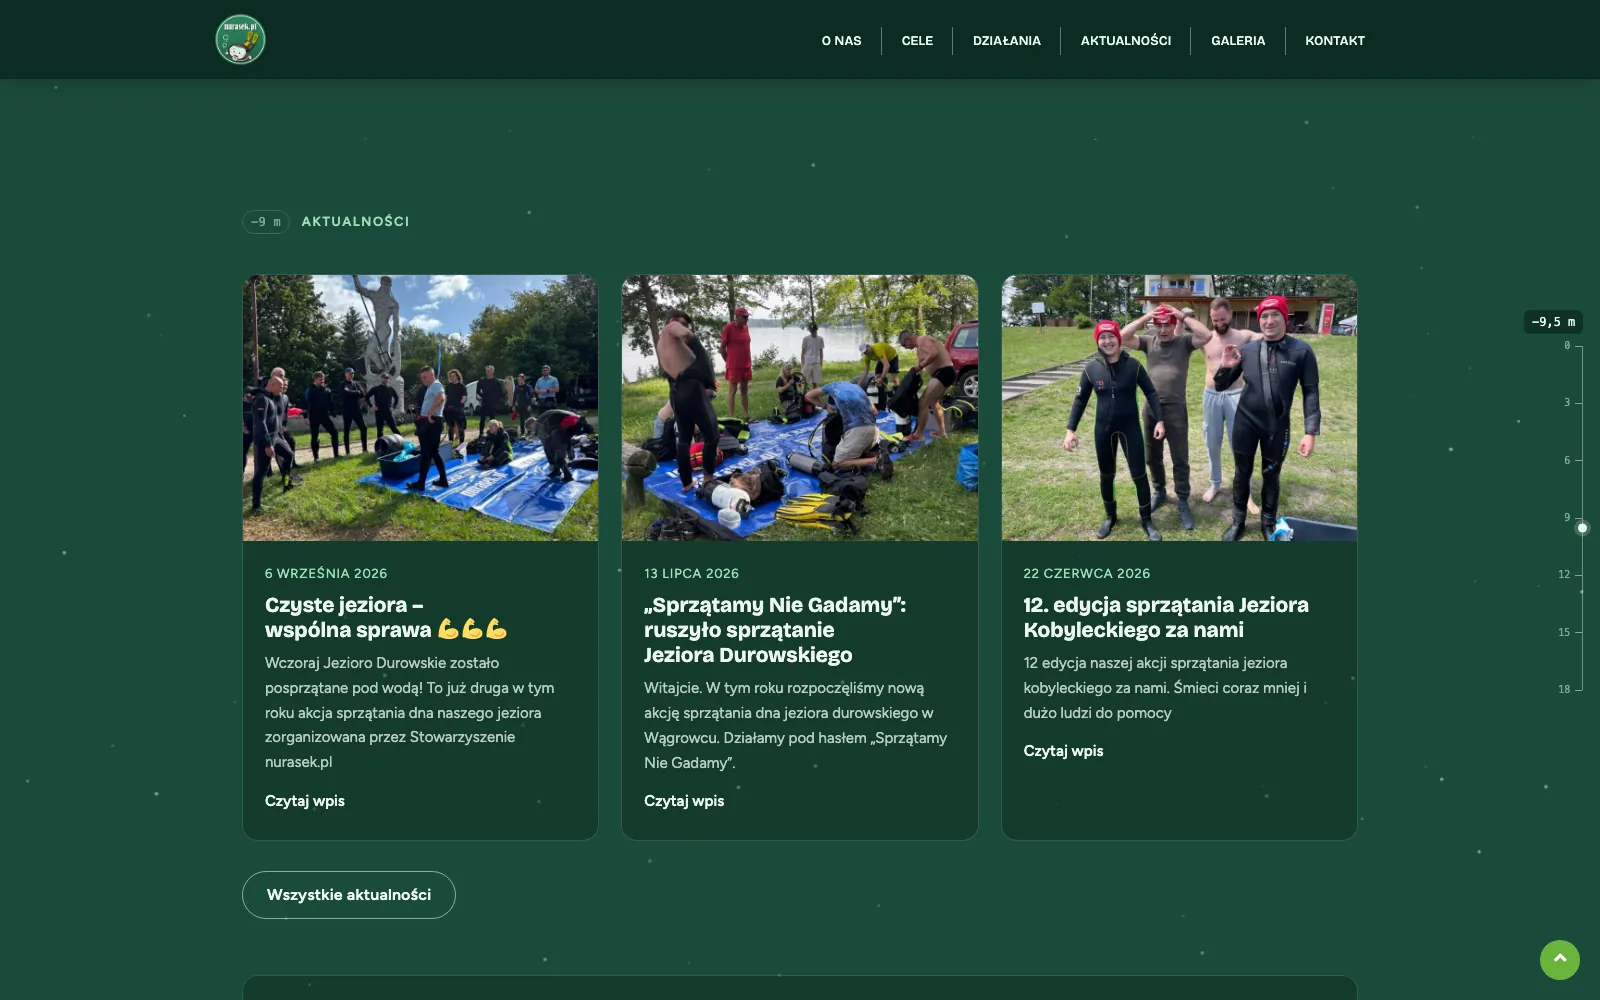Navigate to AKTUALNOŚCI in the menu

click(1125, 41)
